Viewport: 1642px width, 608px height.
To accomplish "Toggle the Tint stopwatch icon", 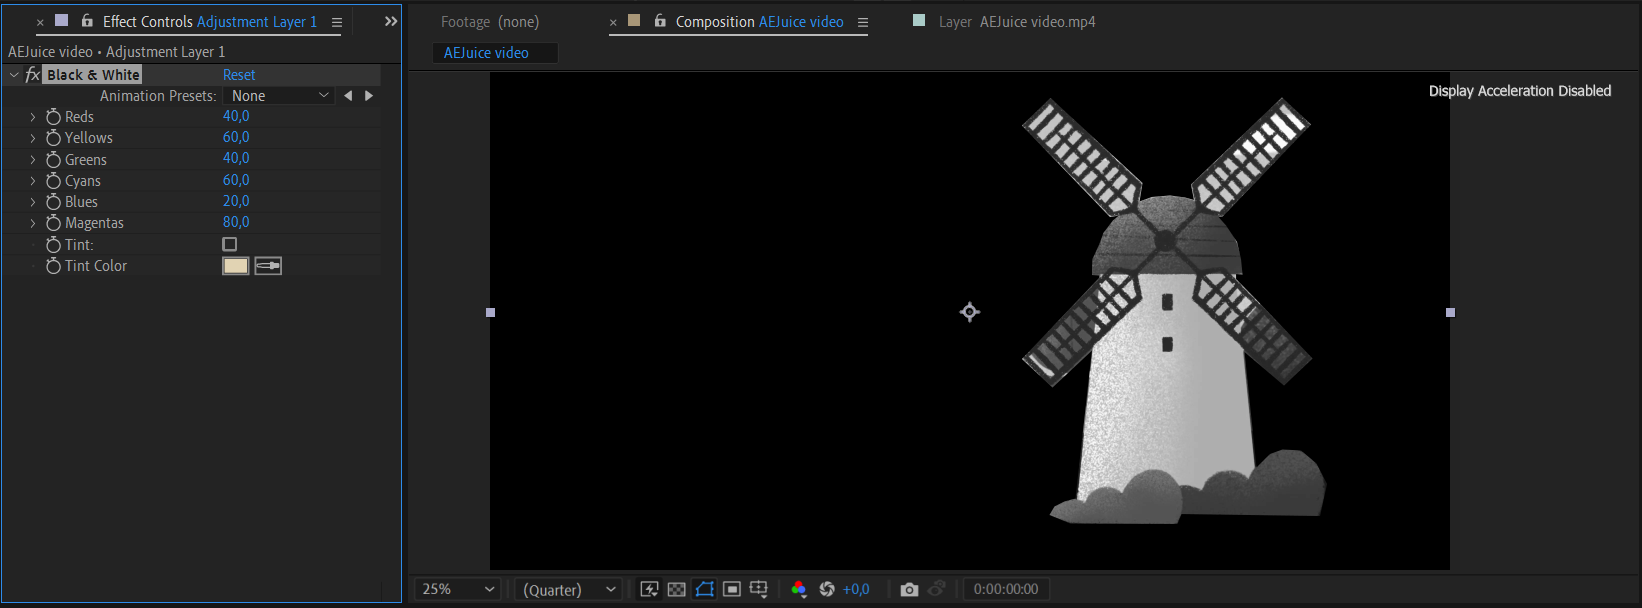I will (x=54, y=245).
